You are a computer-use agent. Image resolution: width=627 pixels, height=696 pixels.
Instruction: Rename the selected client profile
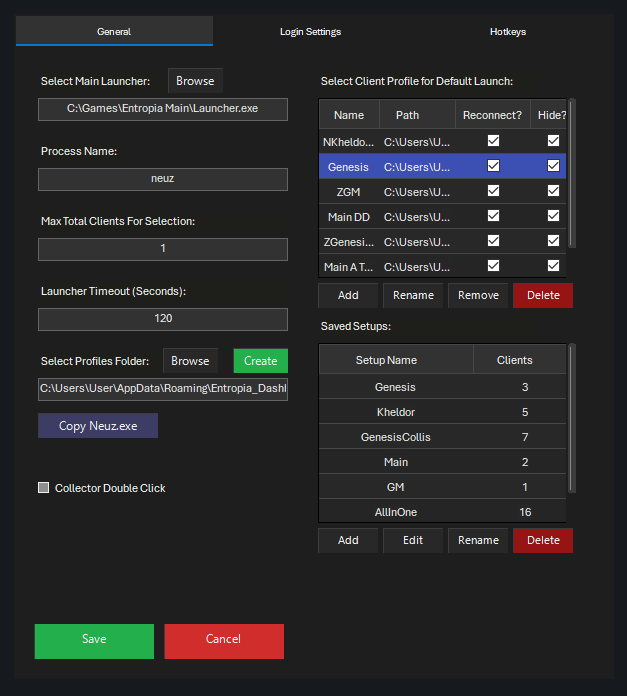point(413,295)
